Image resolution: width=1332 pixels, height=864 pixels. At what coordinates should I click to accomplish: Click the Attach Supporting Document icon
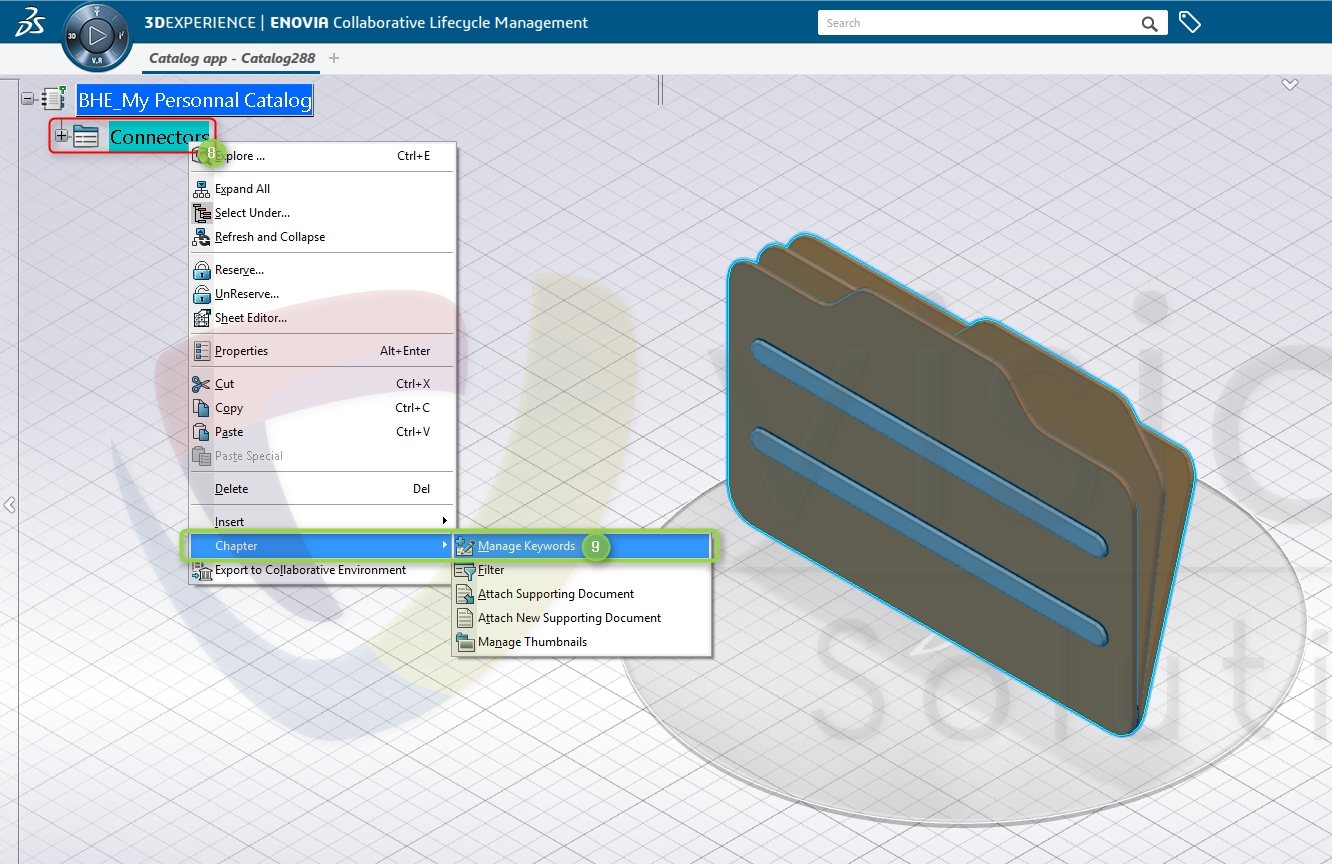click(x=464, y=594)
